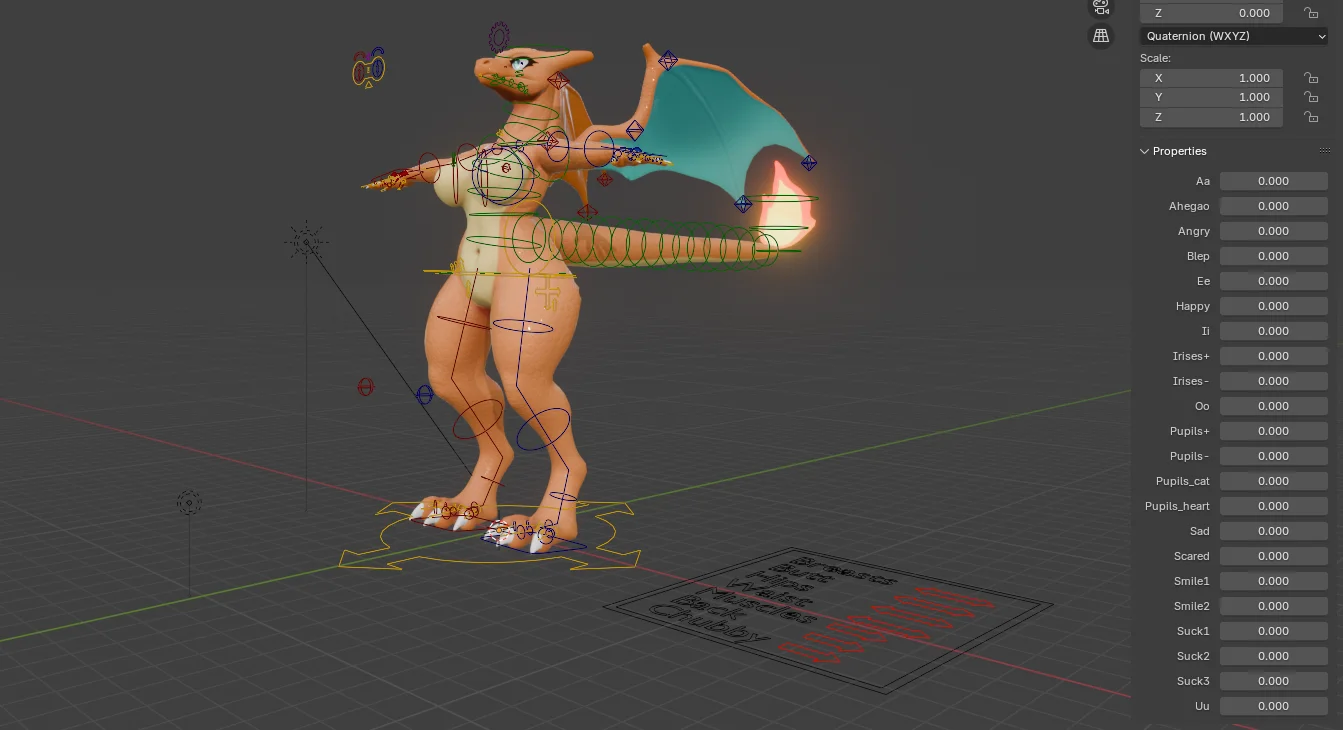Adjust the Angry property slider
Viewport: 1343px width, 730px height.
(1273, 230)
